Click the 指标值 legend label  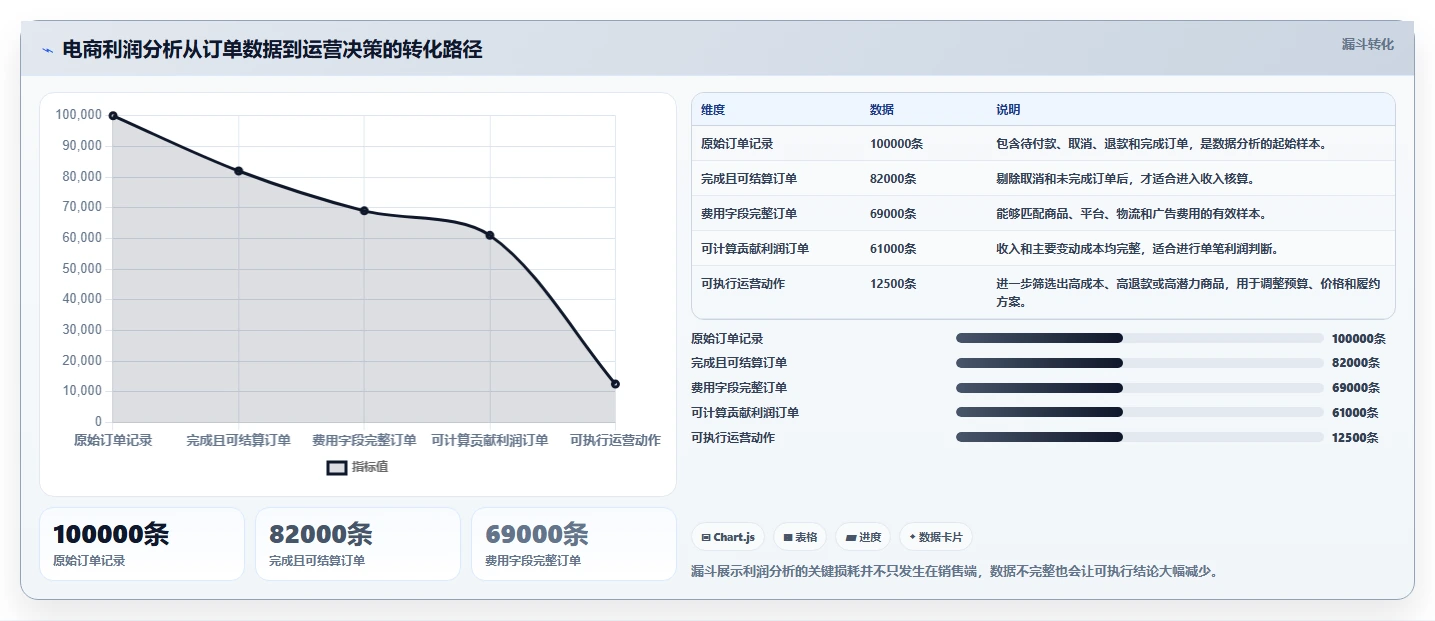[x=370, y=467]
